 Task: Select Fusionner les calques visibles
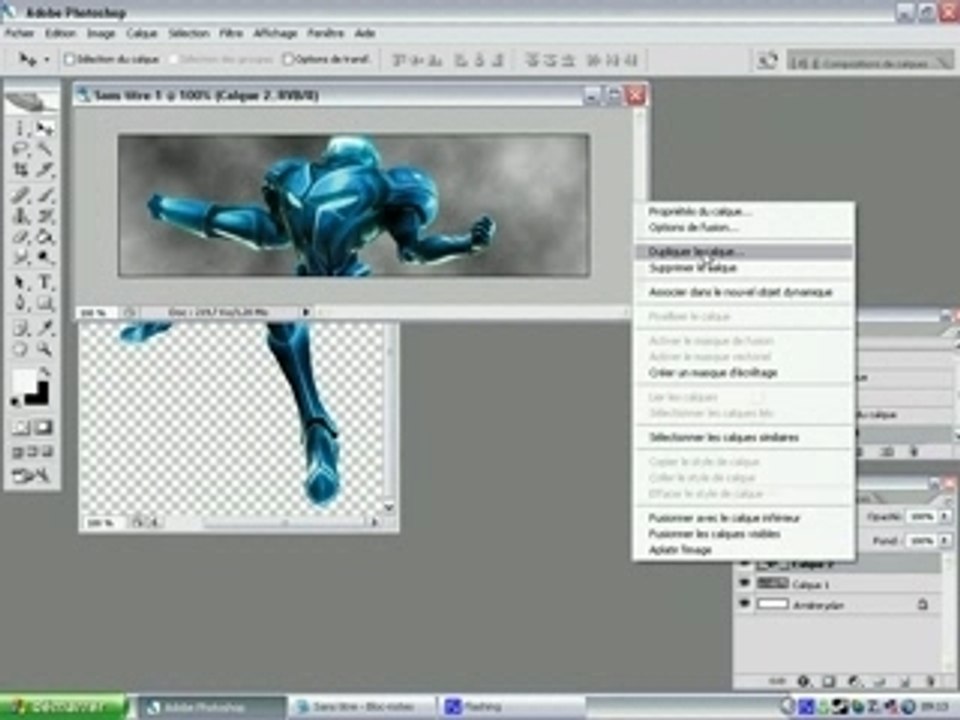[x=743, y=533]
